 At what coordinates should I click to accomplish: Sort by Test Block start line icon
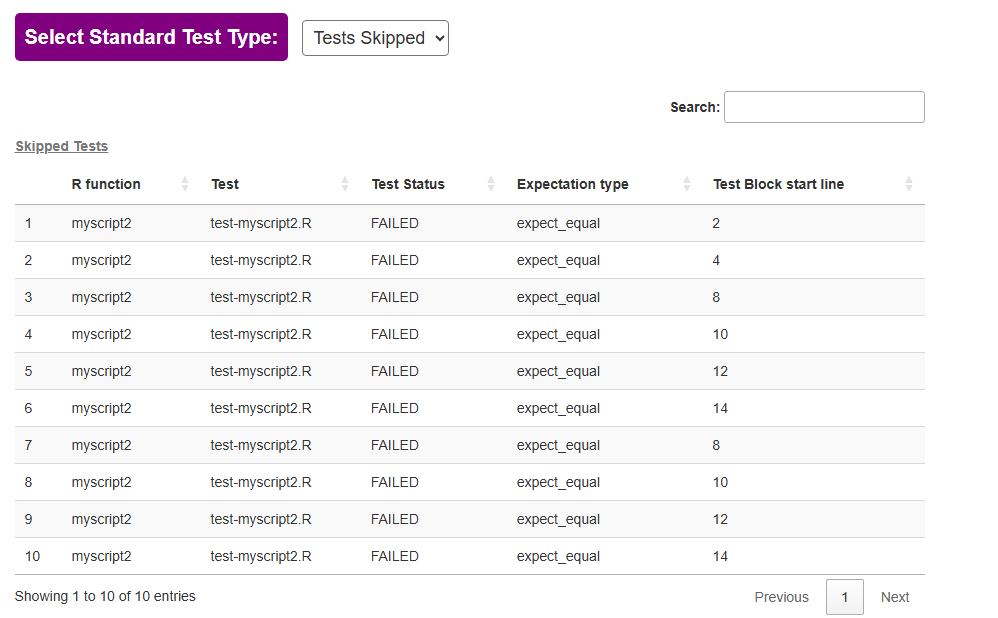pyautogui.click(x=909, y=184)
